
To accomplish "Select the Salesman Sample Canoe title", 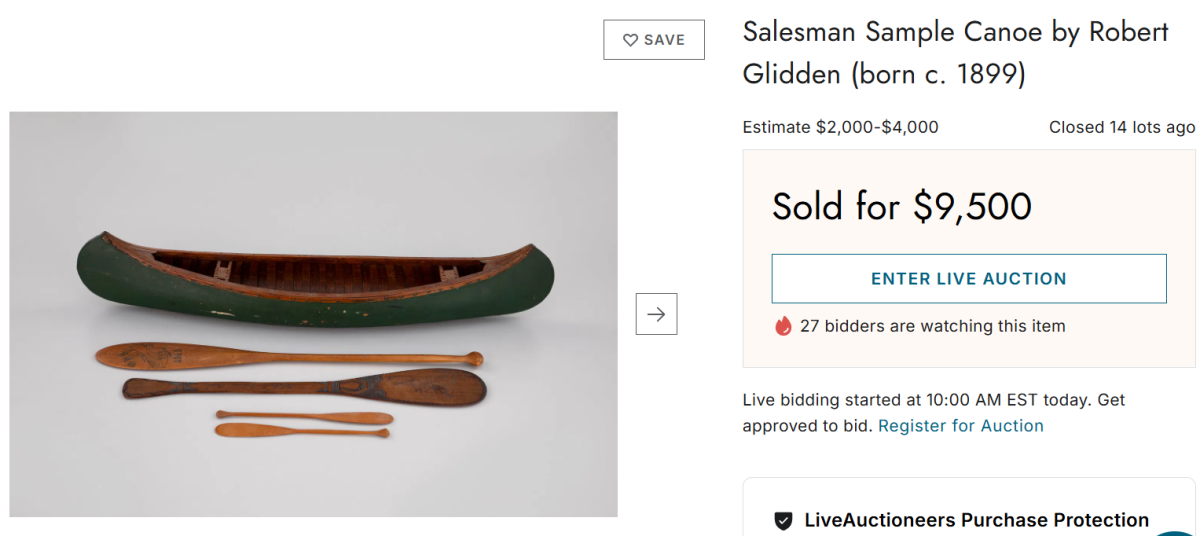I will click(x=955, y=52).
